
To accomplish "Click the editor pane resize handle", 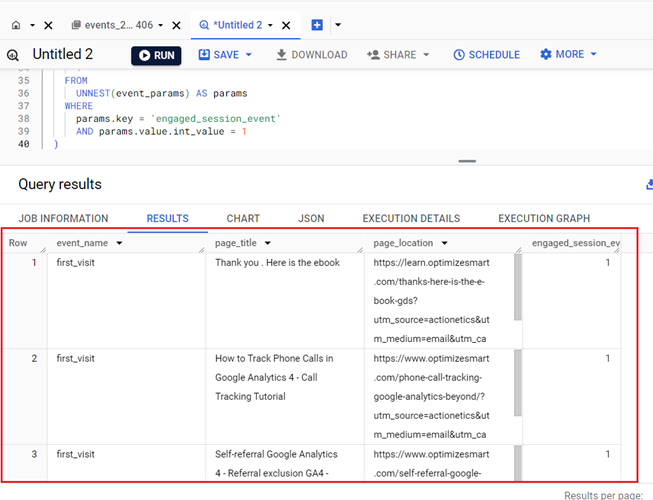I will coord(467,161).
